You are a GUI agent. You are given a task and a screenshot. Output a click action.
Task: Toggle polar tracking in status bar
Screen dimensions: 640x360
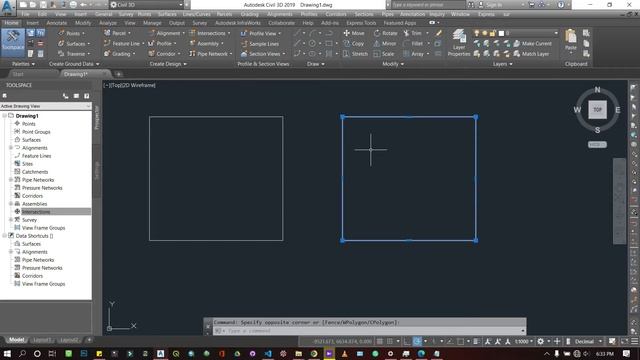[417, 341]
